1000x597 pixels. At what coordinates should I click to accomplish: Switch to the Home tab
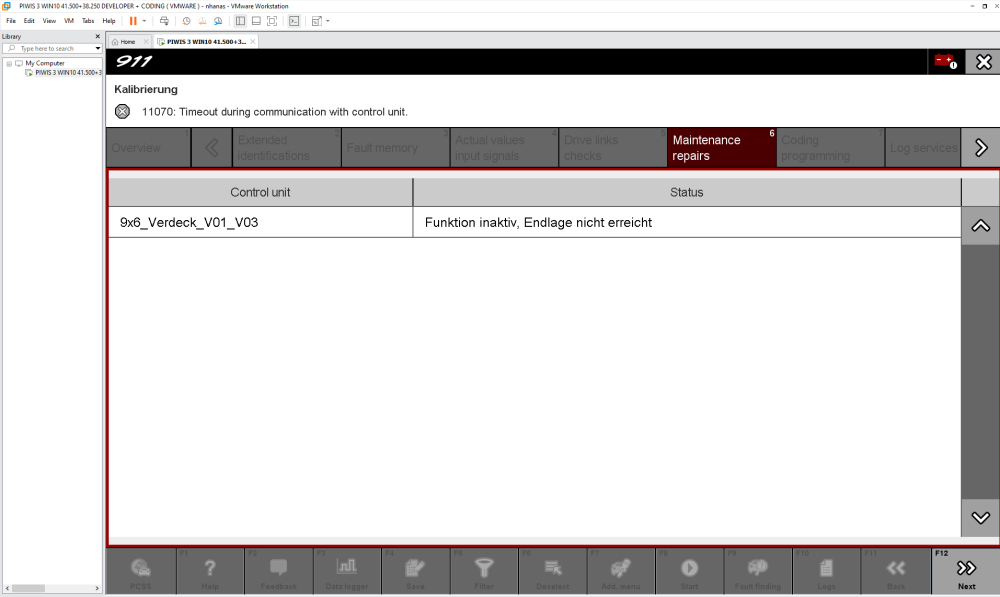[x=127, y=41]
